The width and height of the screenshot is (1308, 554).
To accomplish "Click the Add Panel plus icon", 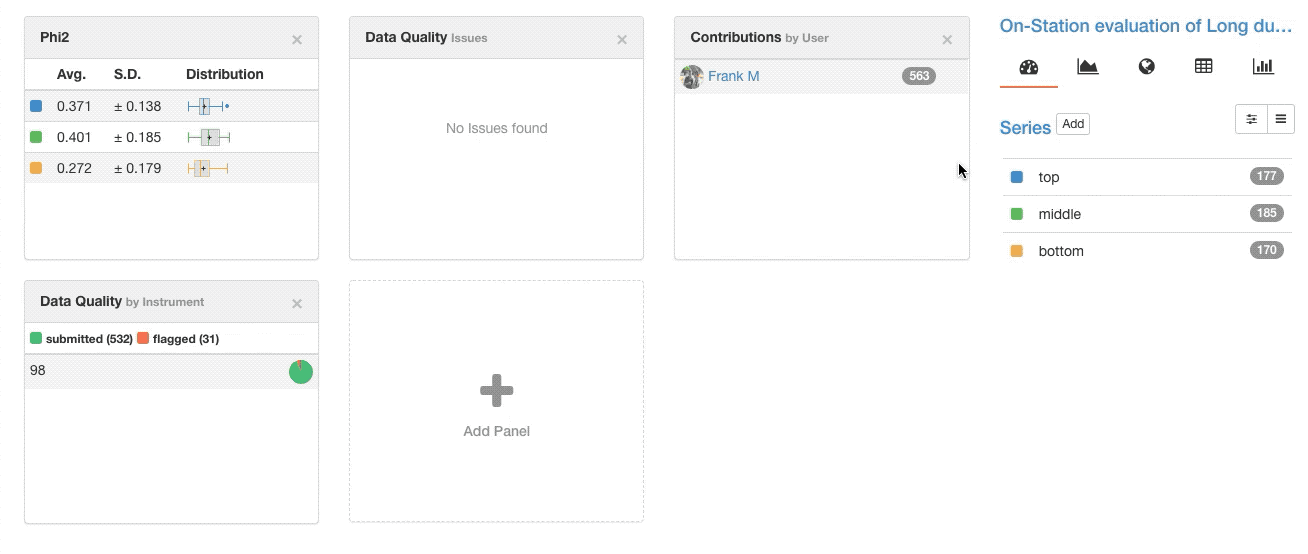I will 497,391.
